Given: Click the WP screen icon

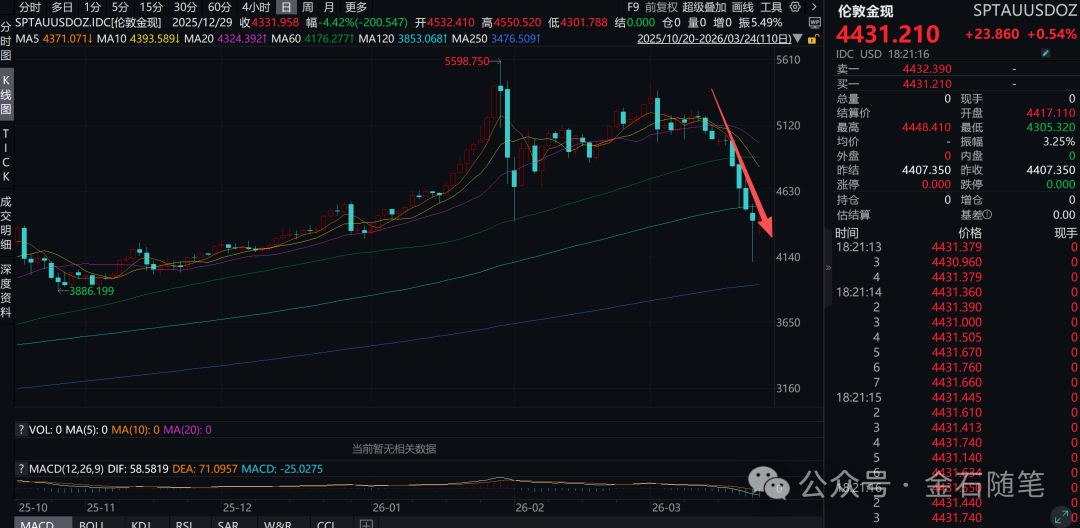Looking at the screenshot, I should point(815,22).
